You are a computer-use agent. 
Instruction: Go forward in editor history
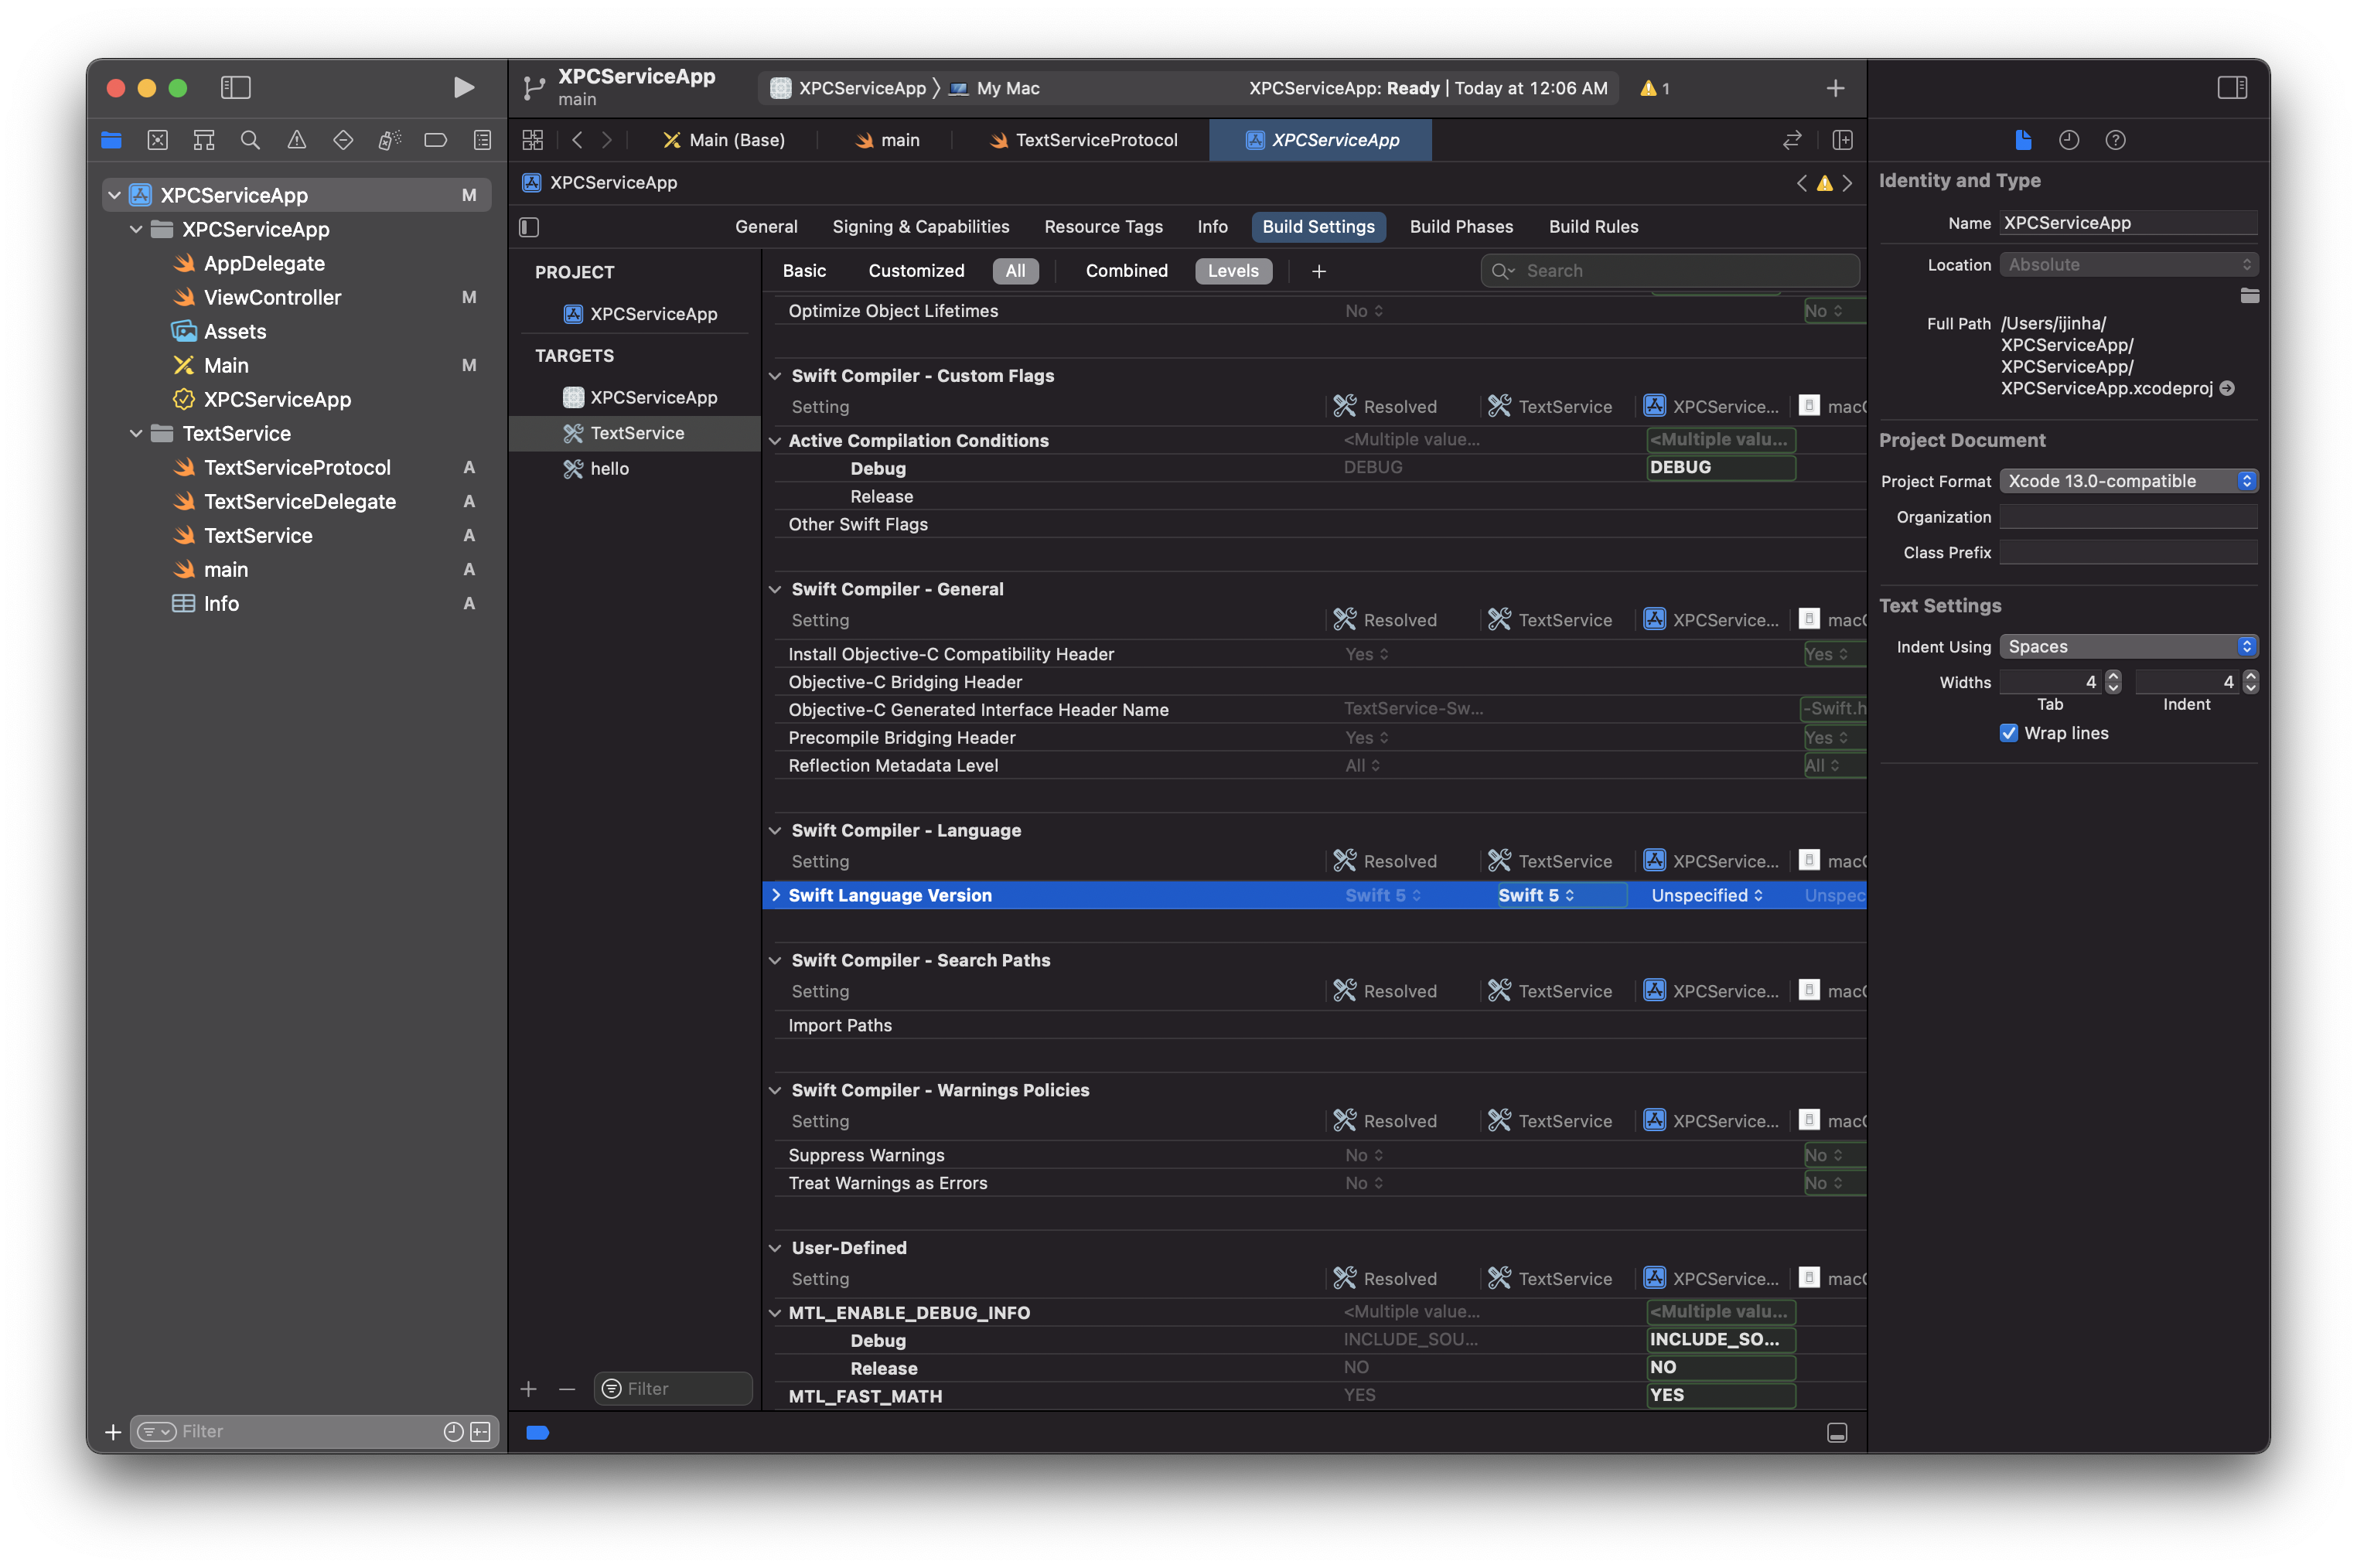coord(607,140)
